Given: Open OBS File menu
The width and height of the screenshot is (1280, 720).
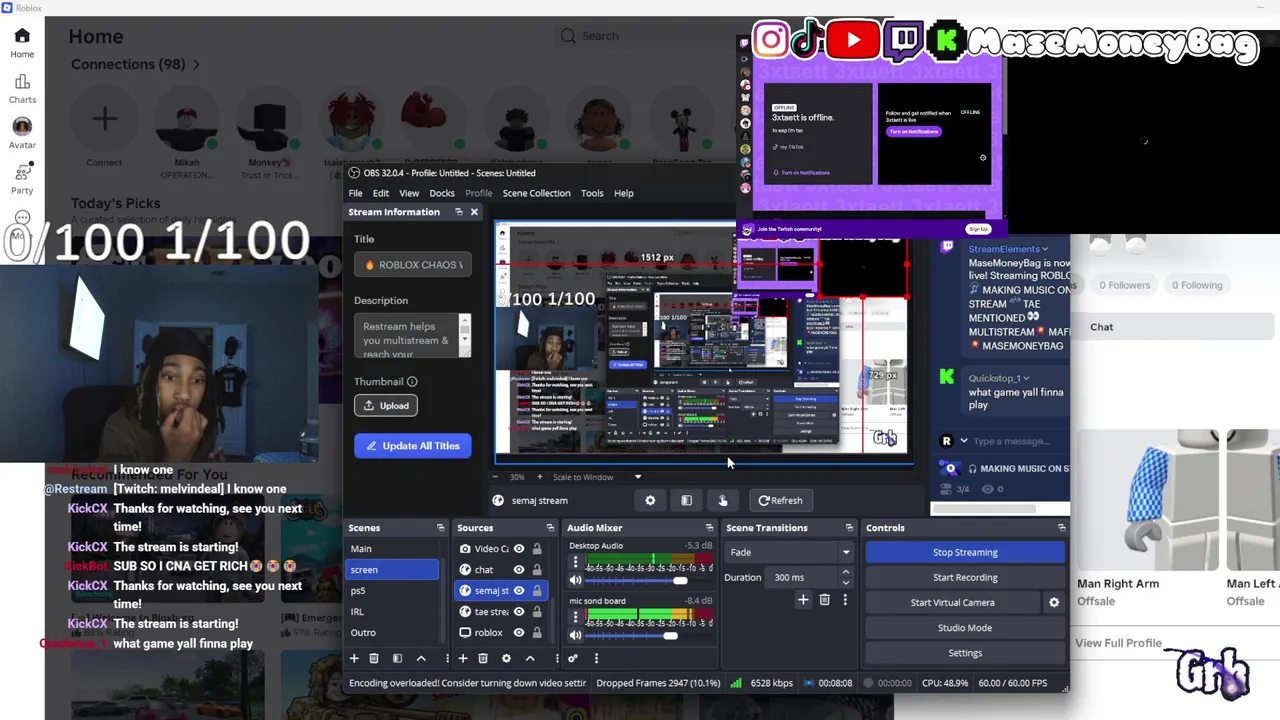Looking at the screenshot, I should 355,193.
